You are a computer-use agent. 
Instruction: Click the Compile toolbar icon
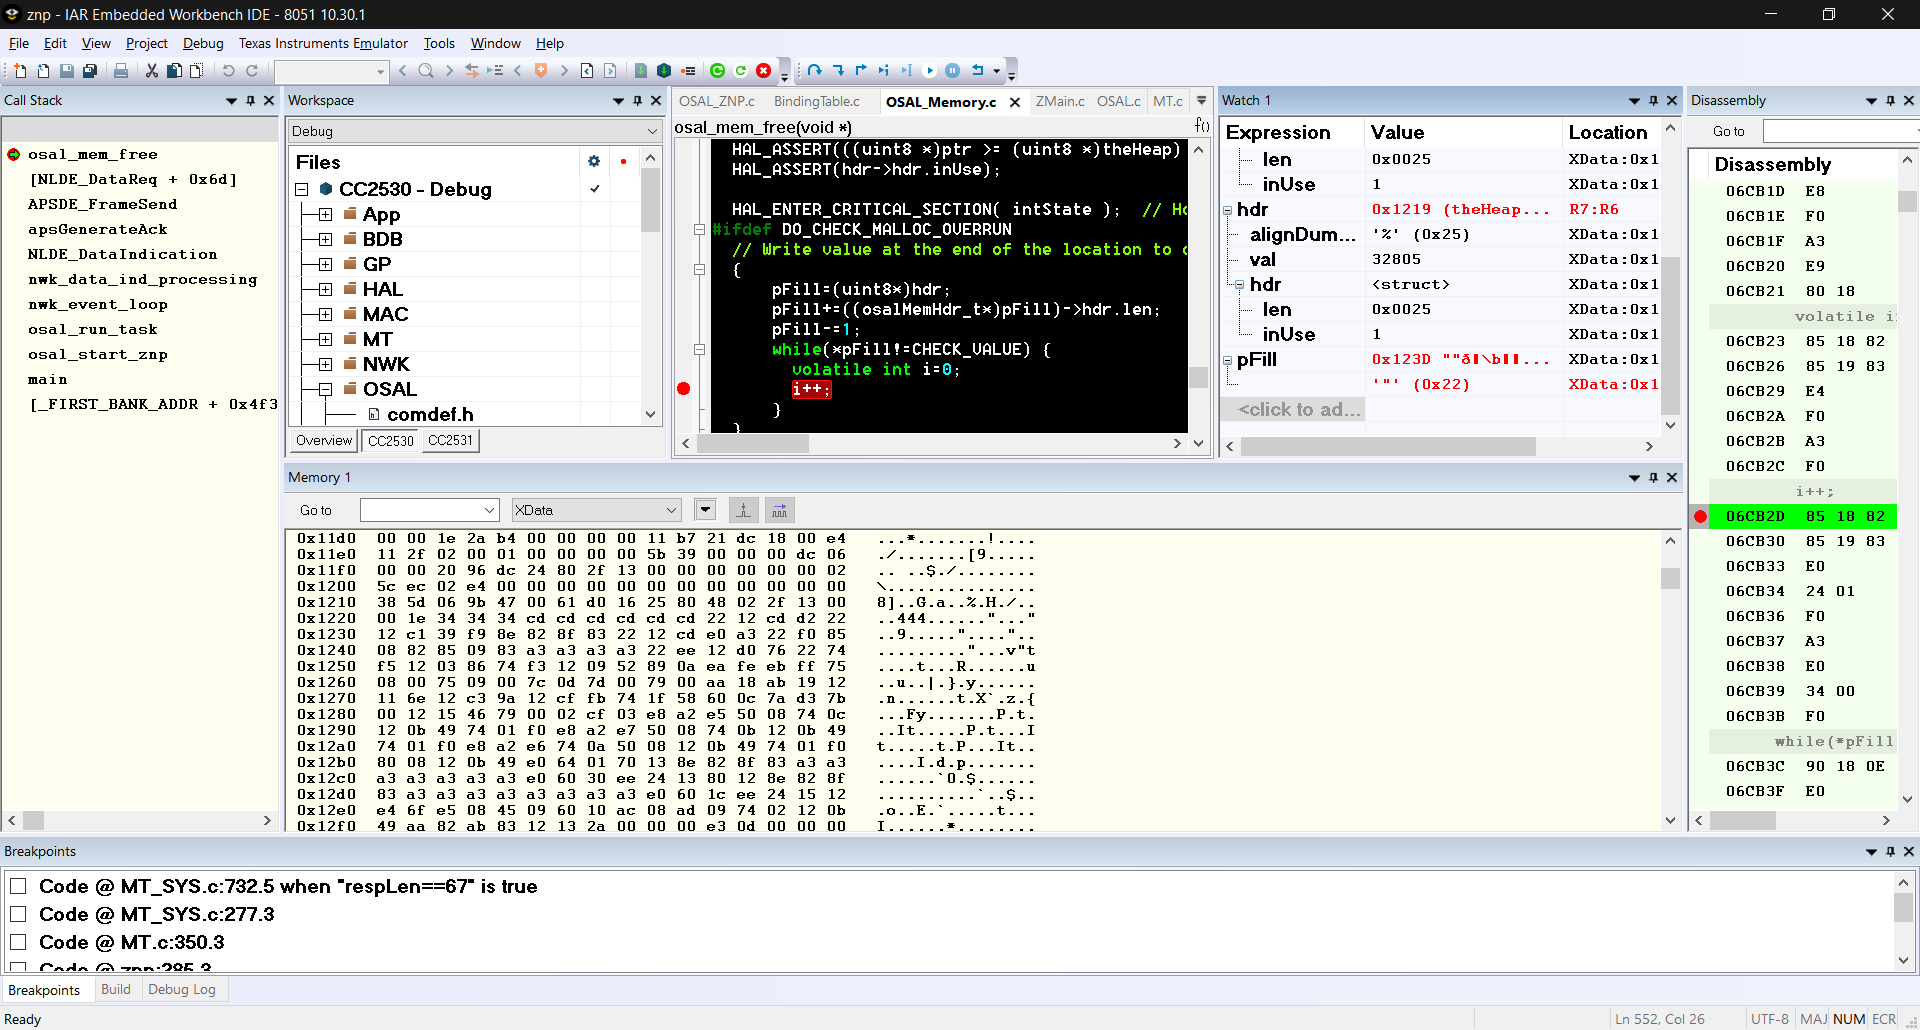point(641,71)
